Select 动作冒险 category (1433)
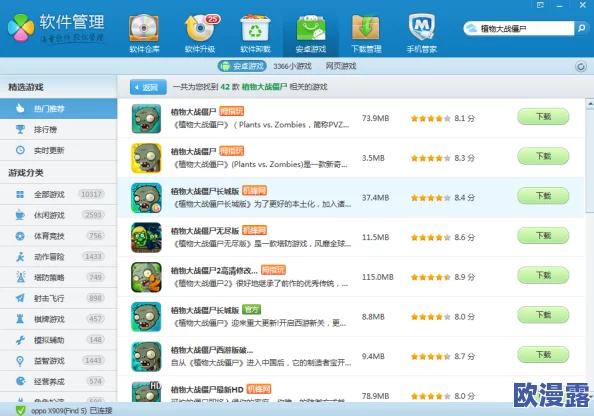This screenshot has height=416, width=594. pyautogui.click(x=58, y=257)
